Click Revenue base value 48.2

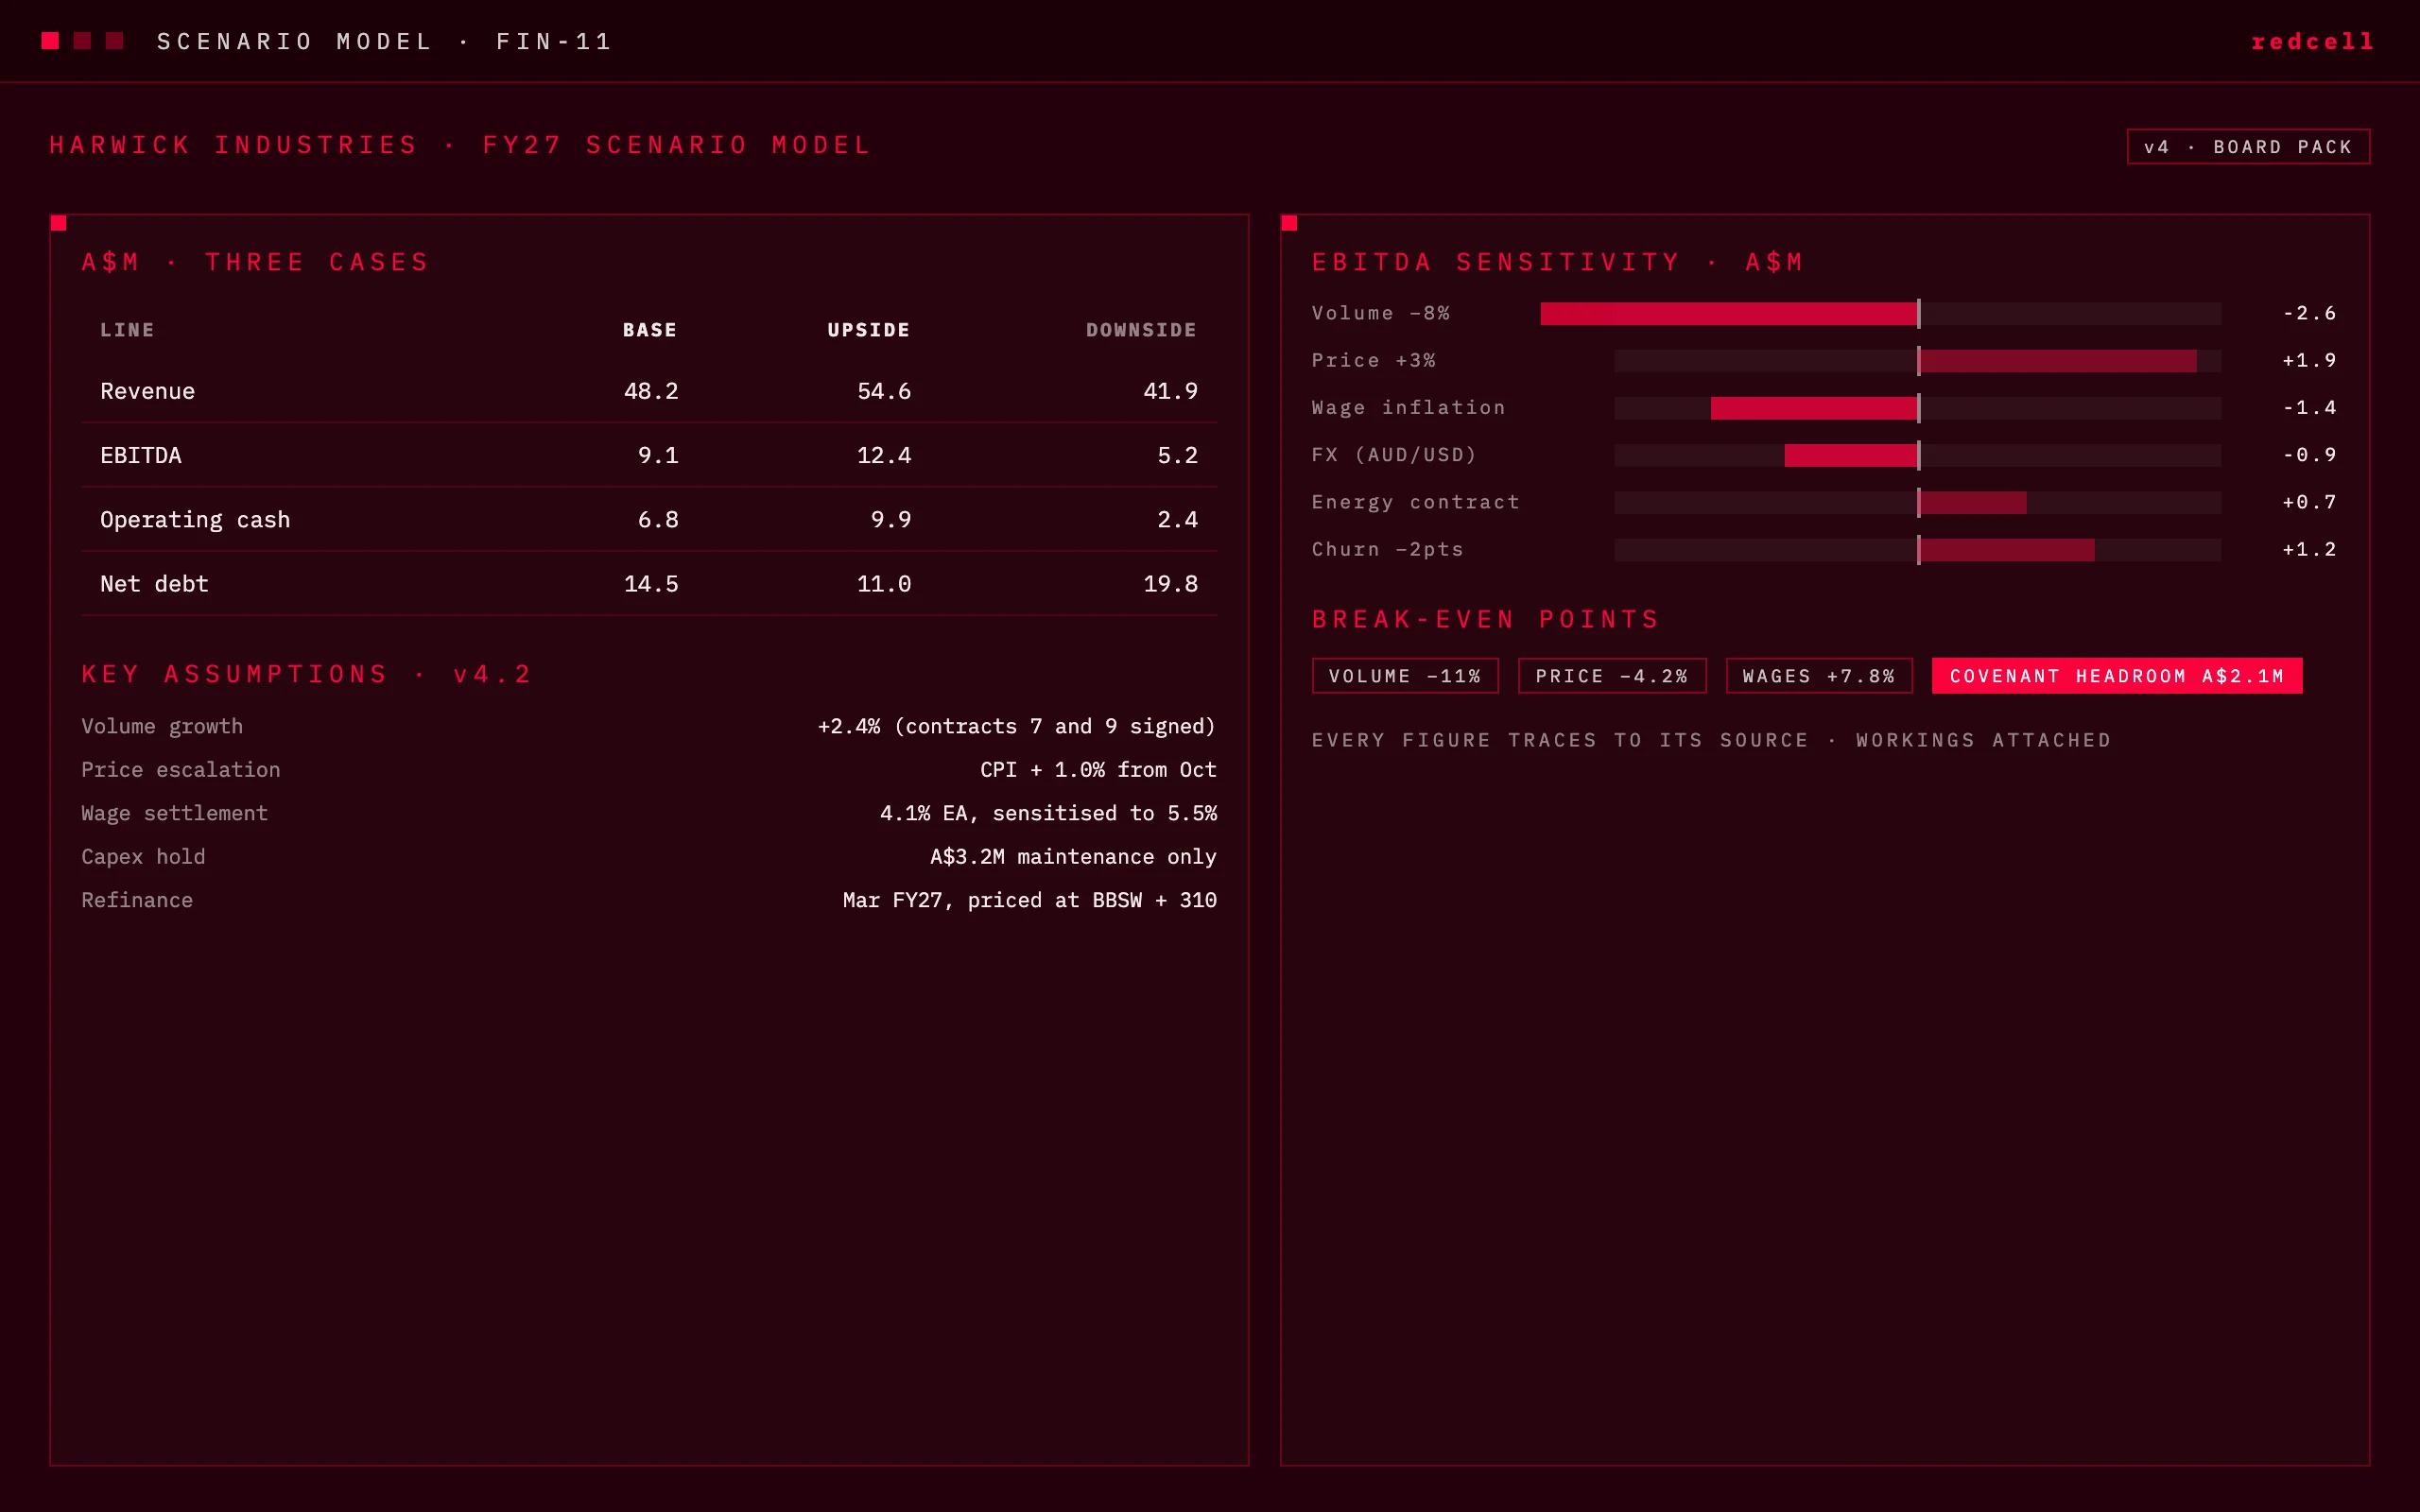pyautogui.click(x=651, y=391)
